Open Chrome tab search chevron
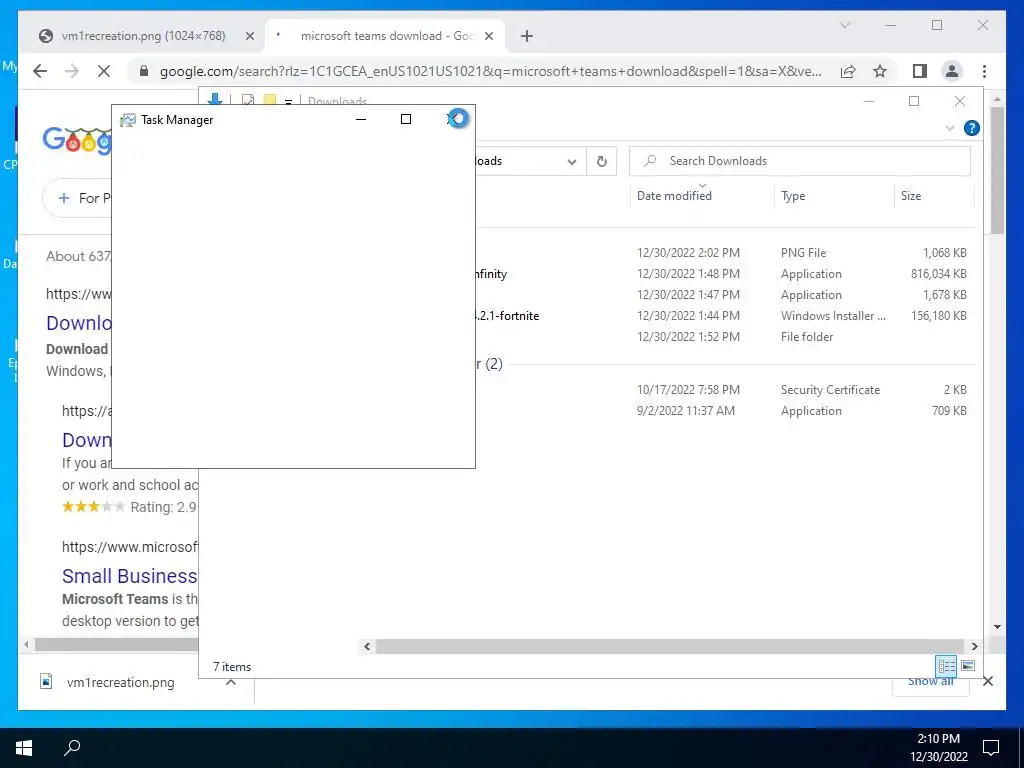The image size is (1024, 768). [x=844, y=25]
